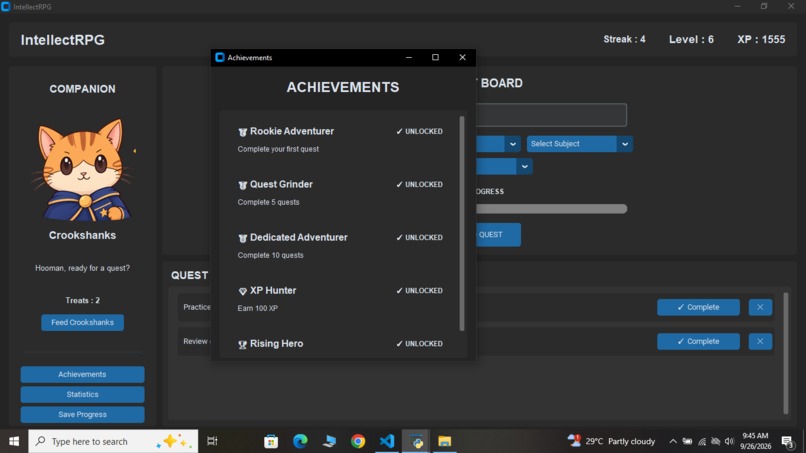Click the Achievements list scrollbar
Viewport: 806px width, 453px height.
pos(462,224)
